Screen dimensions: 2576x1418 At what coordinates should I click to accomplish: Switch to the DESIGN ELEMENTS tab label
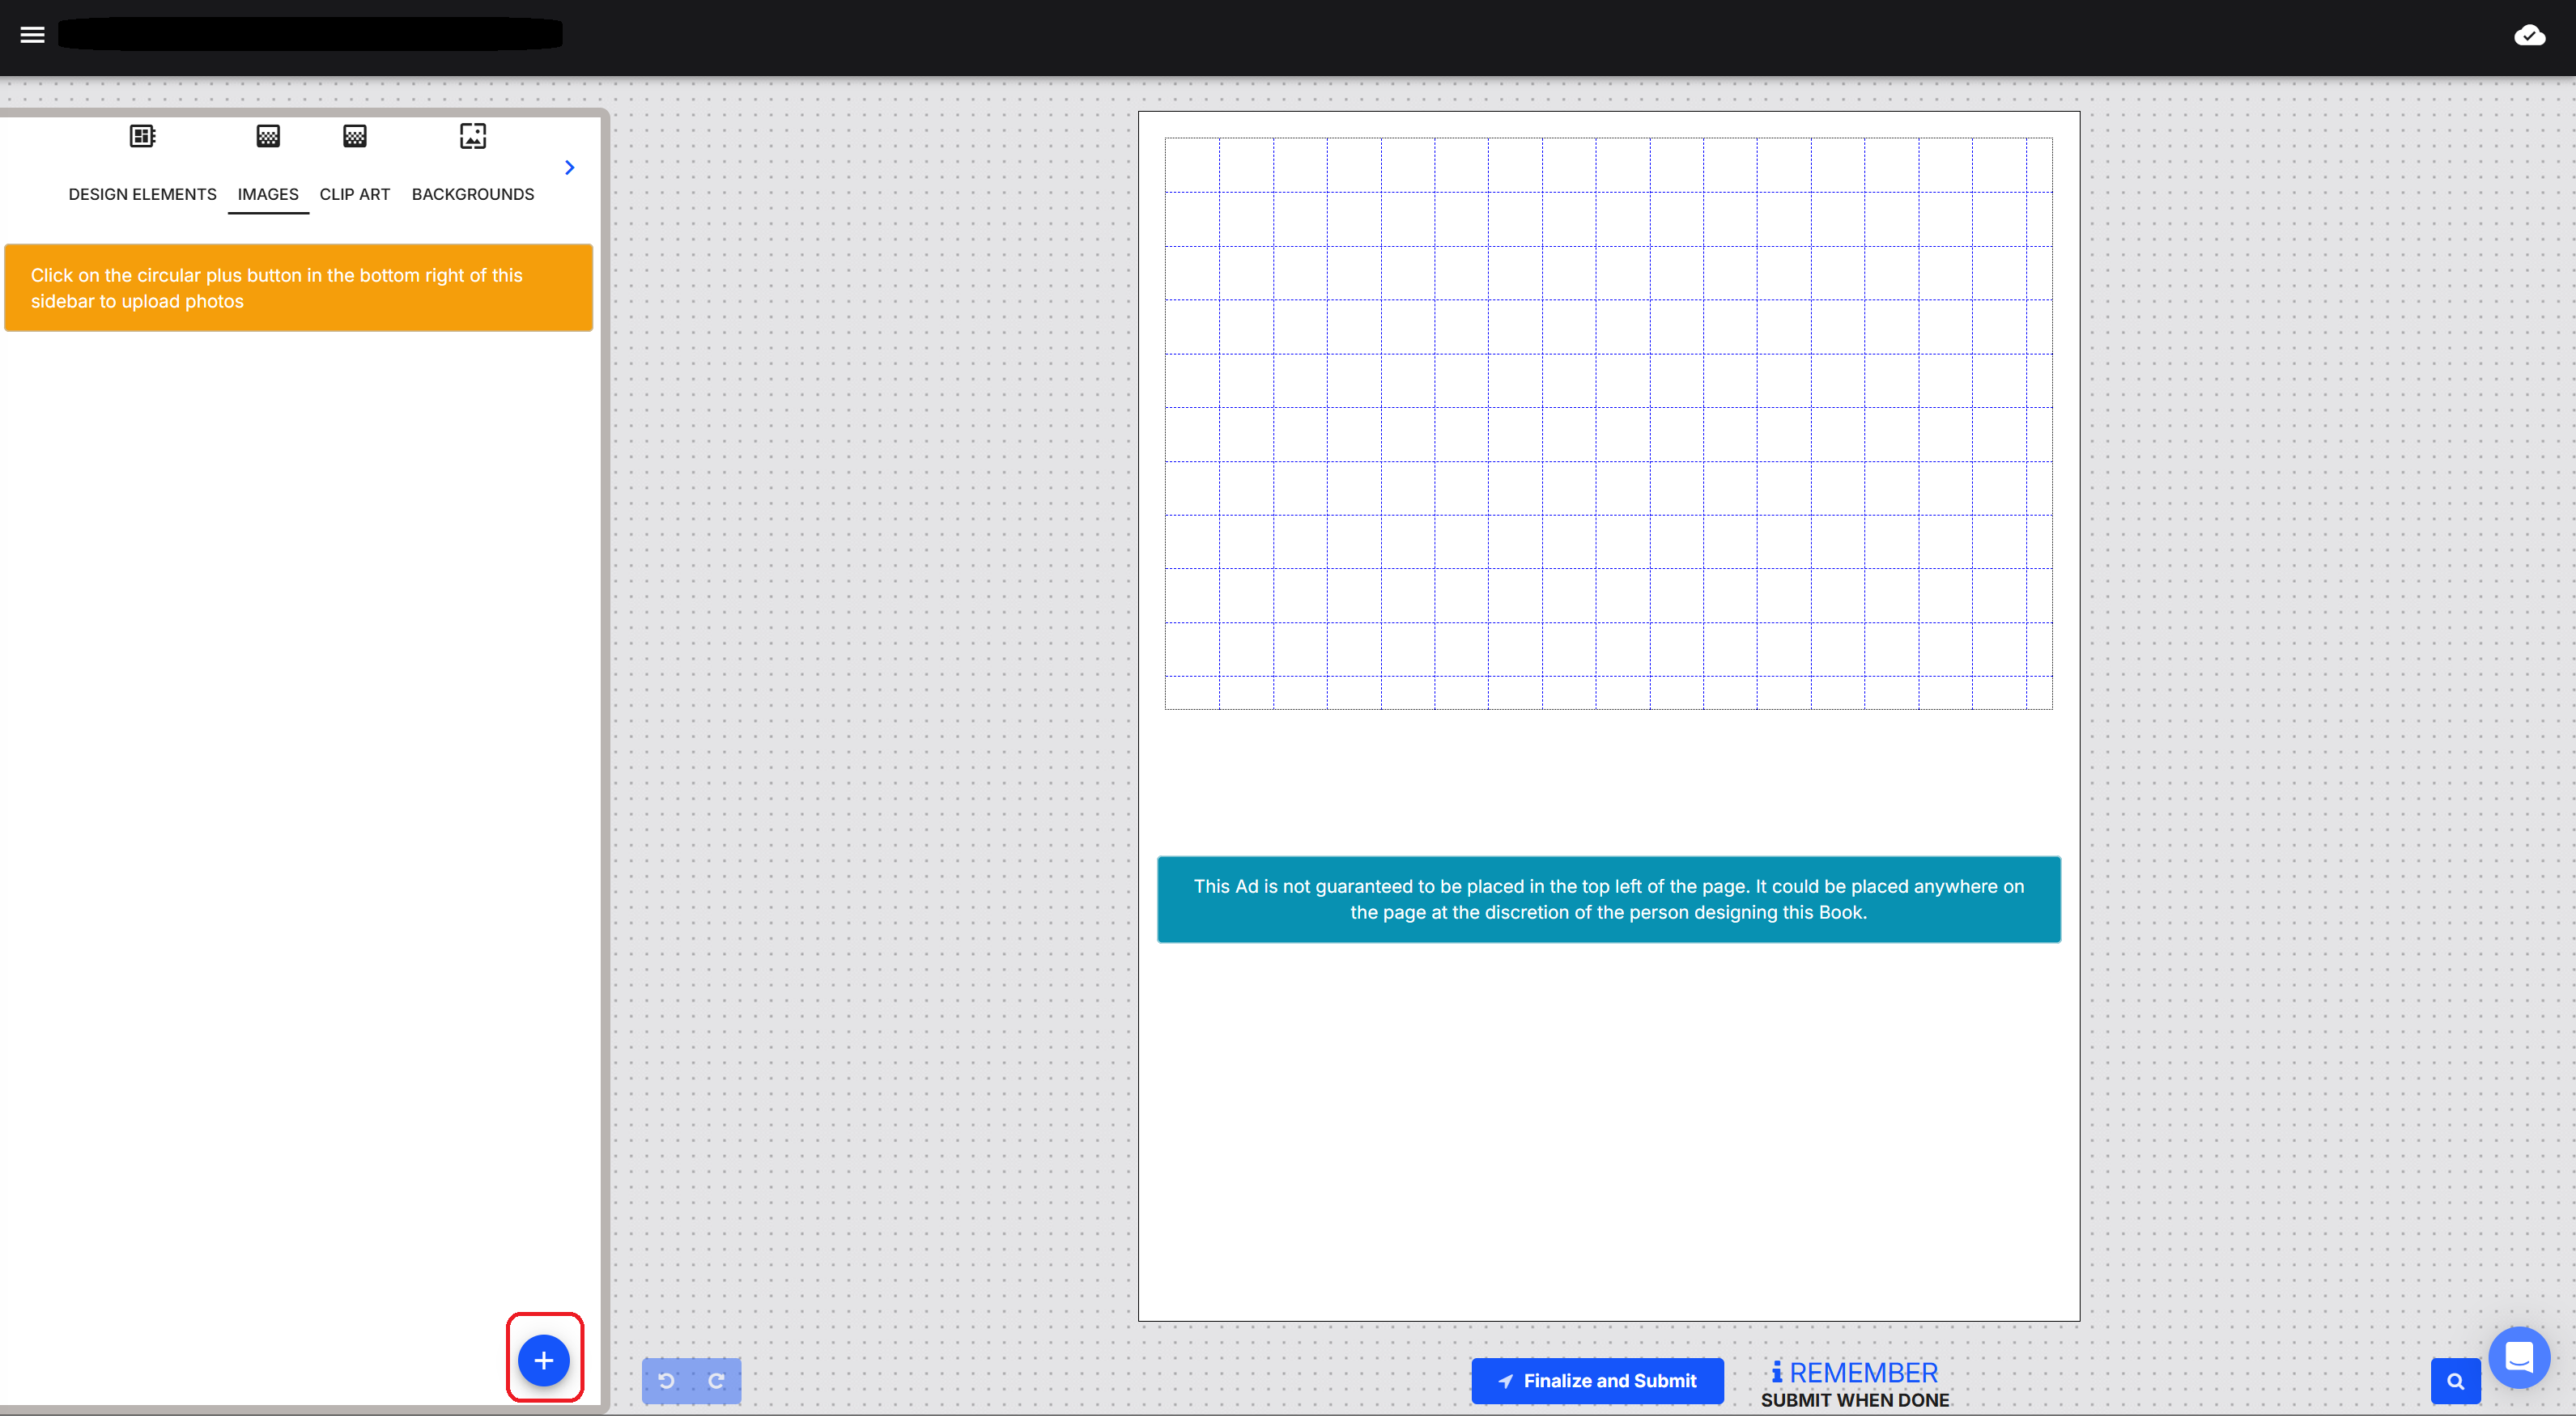(x=142, y=194)
